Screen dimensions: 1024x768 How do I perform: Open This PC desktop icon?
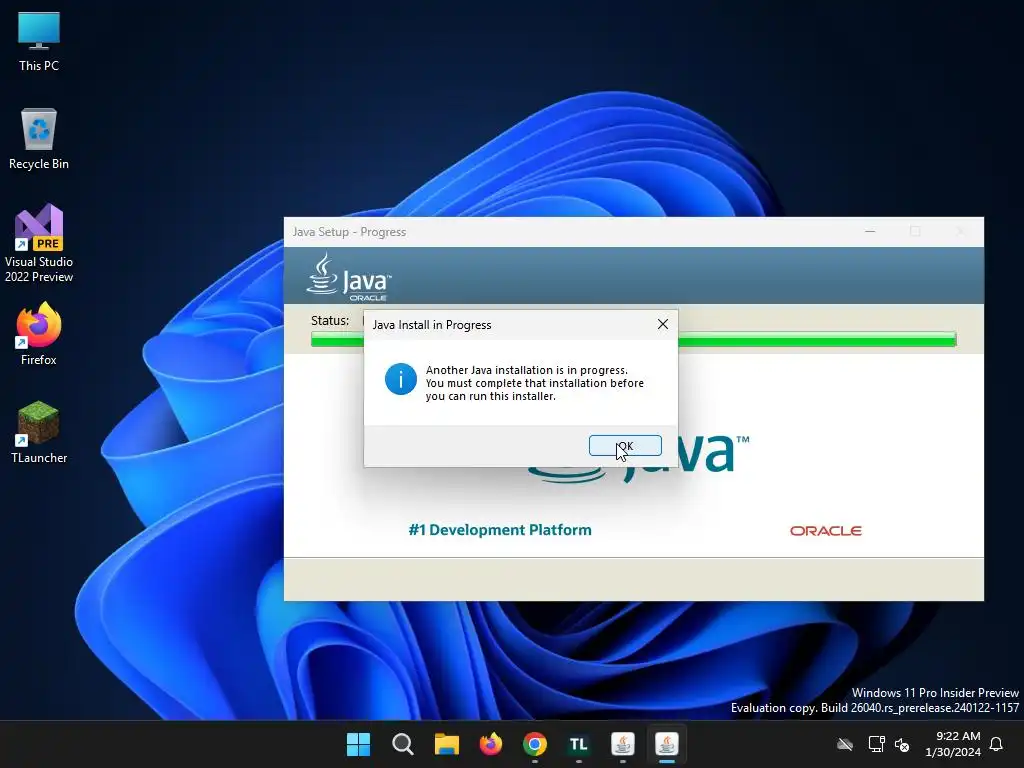pyautogui.click(x=39, y=42)
